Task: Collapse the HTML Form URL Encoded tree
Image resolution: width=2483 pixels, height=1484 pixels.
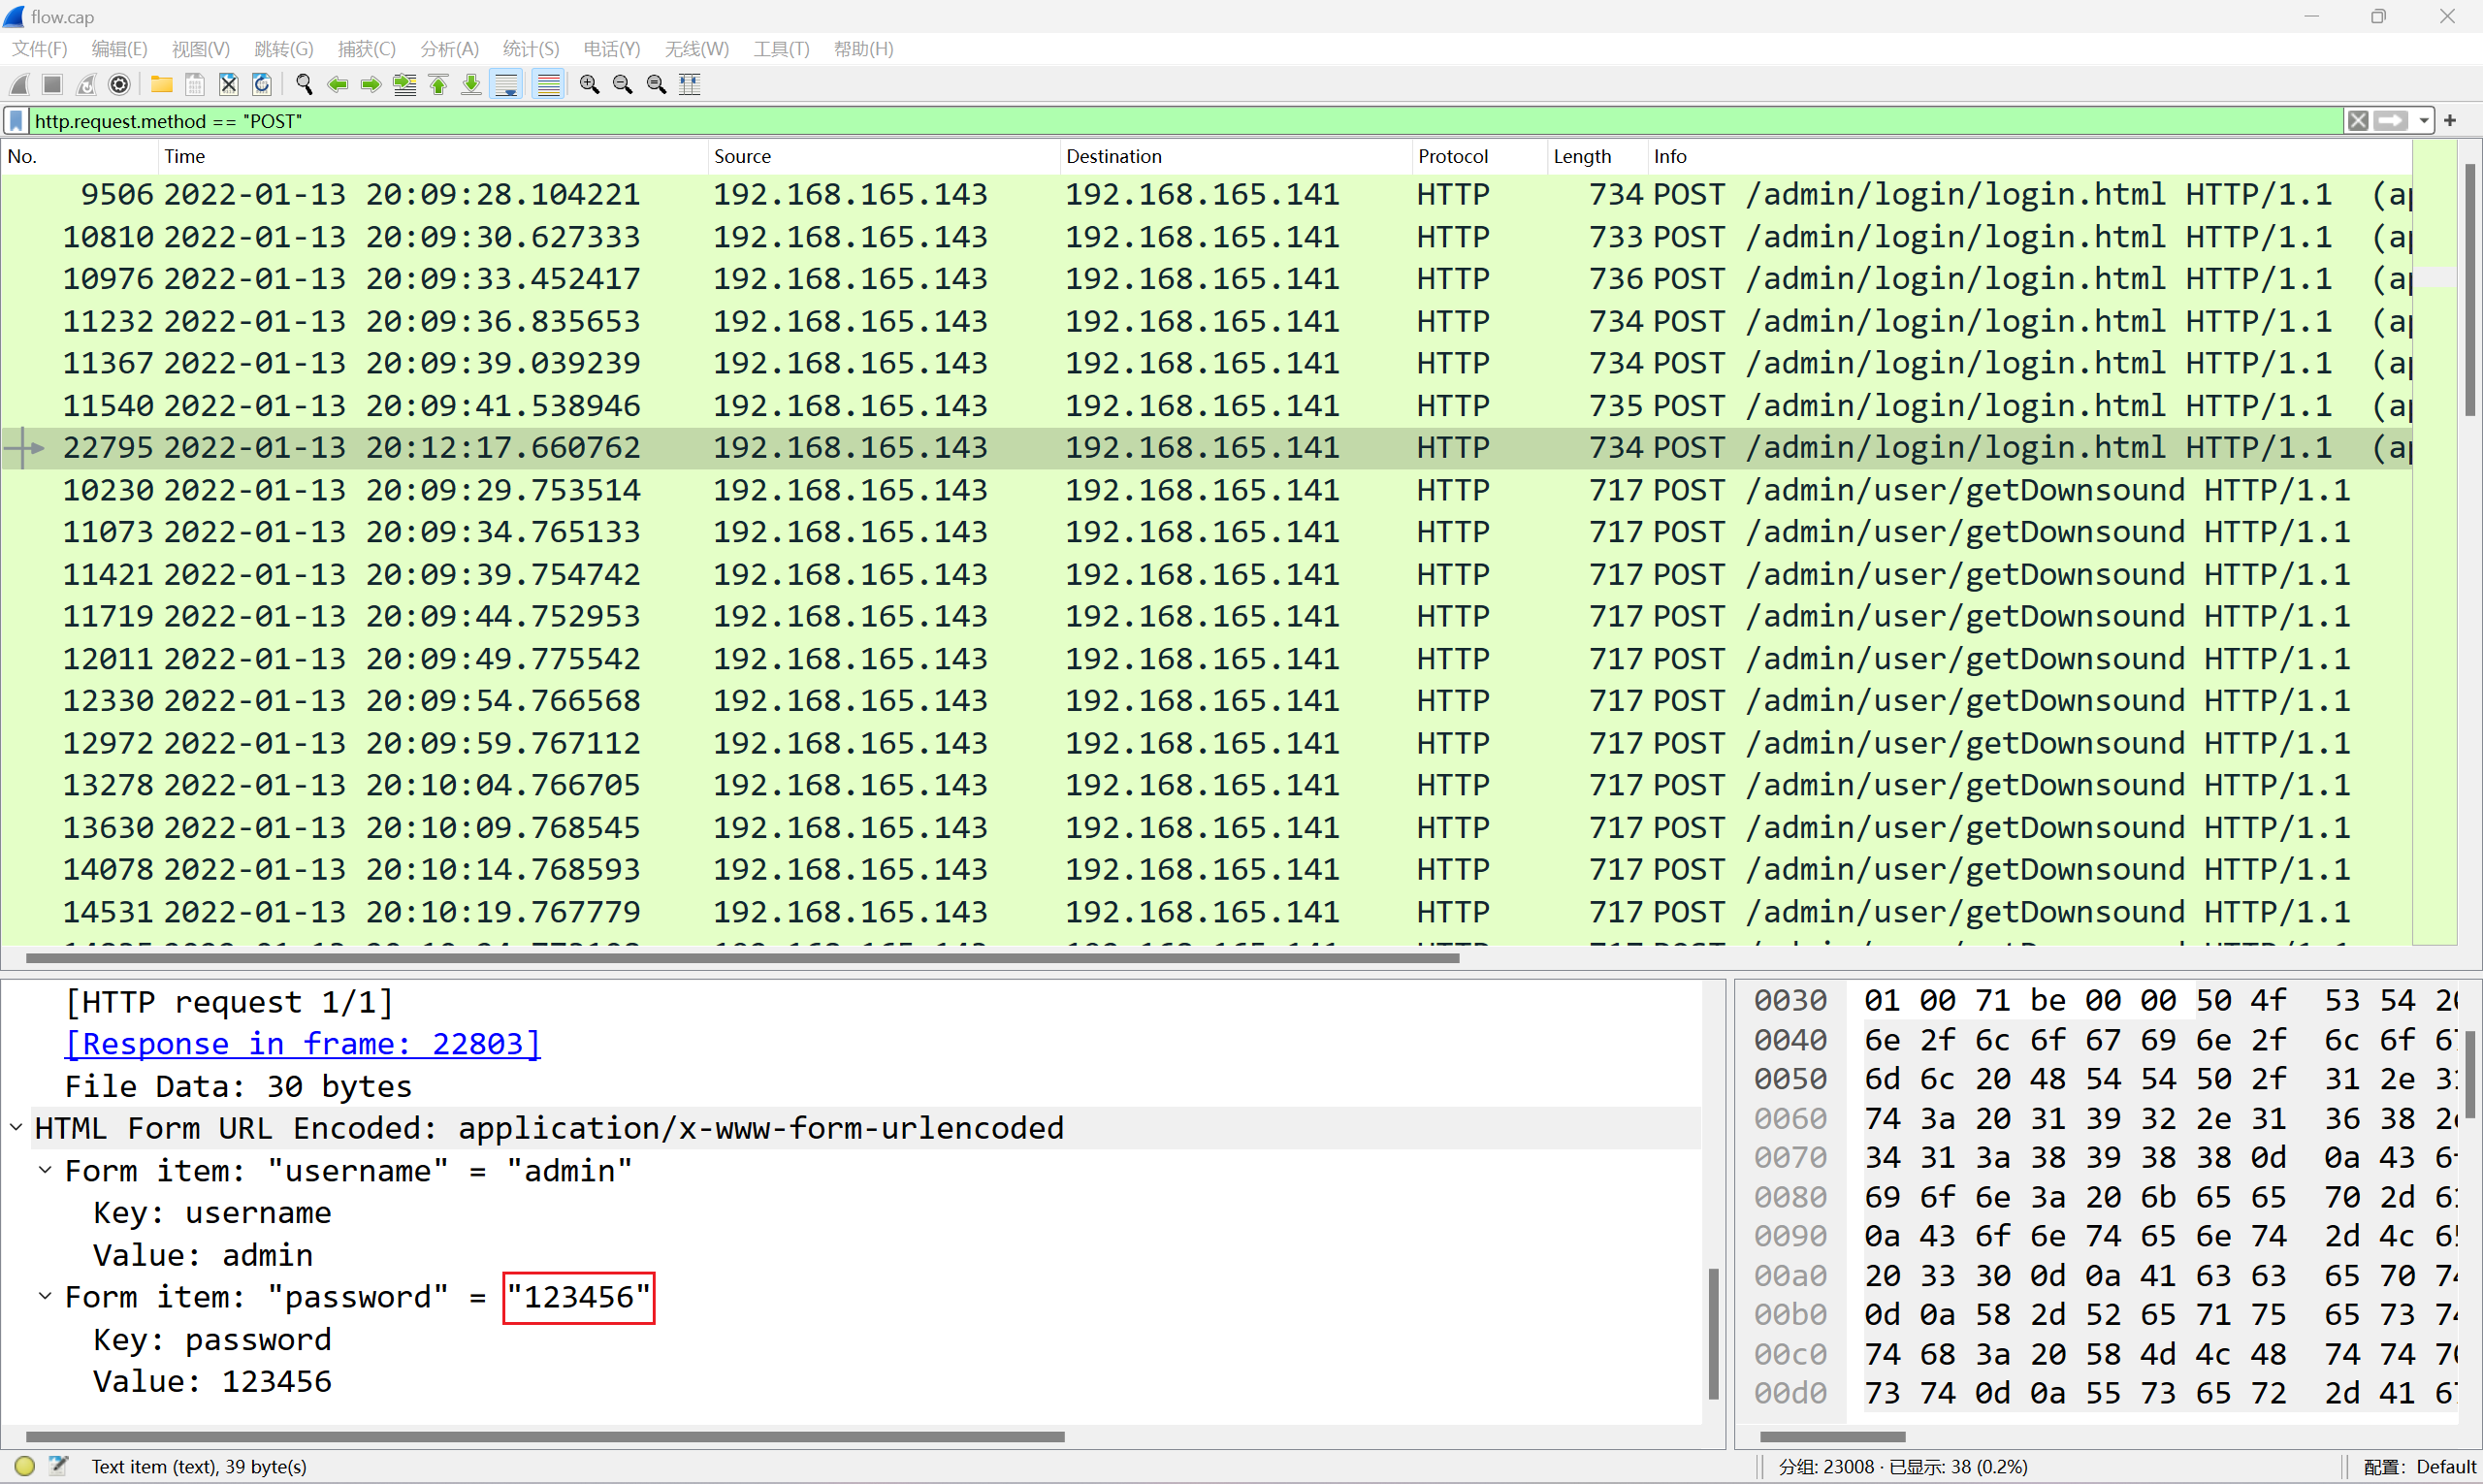Action: (17, 1128)
